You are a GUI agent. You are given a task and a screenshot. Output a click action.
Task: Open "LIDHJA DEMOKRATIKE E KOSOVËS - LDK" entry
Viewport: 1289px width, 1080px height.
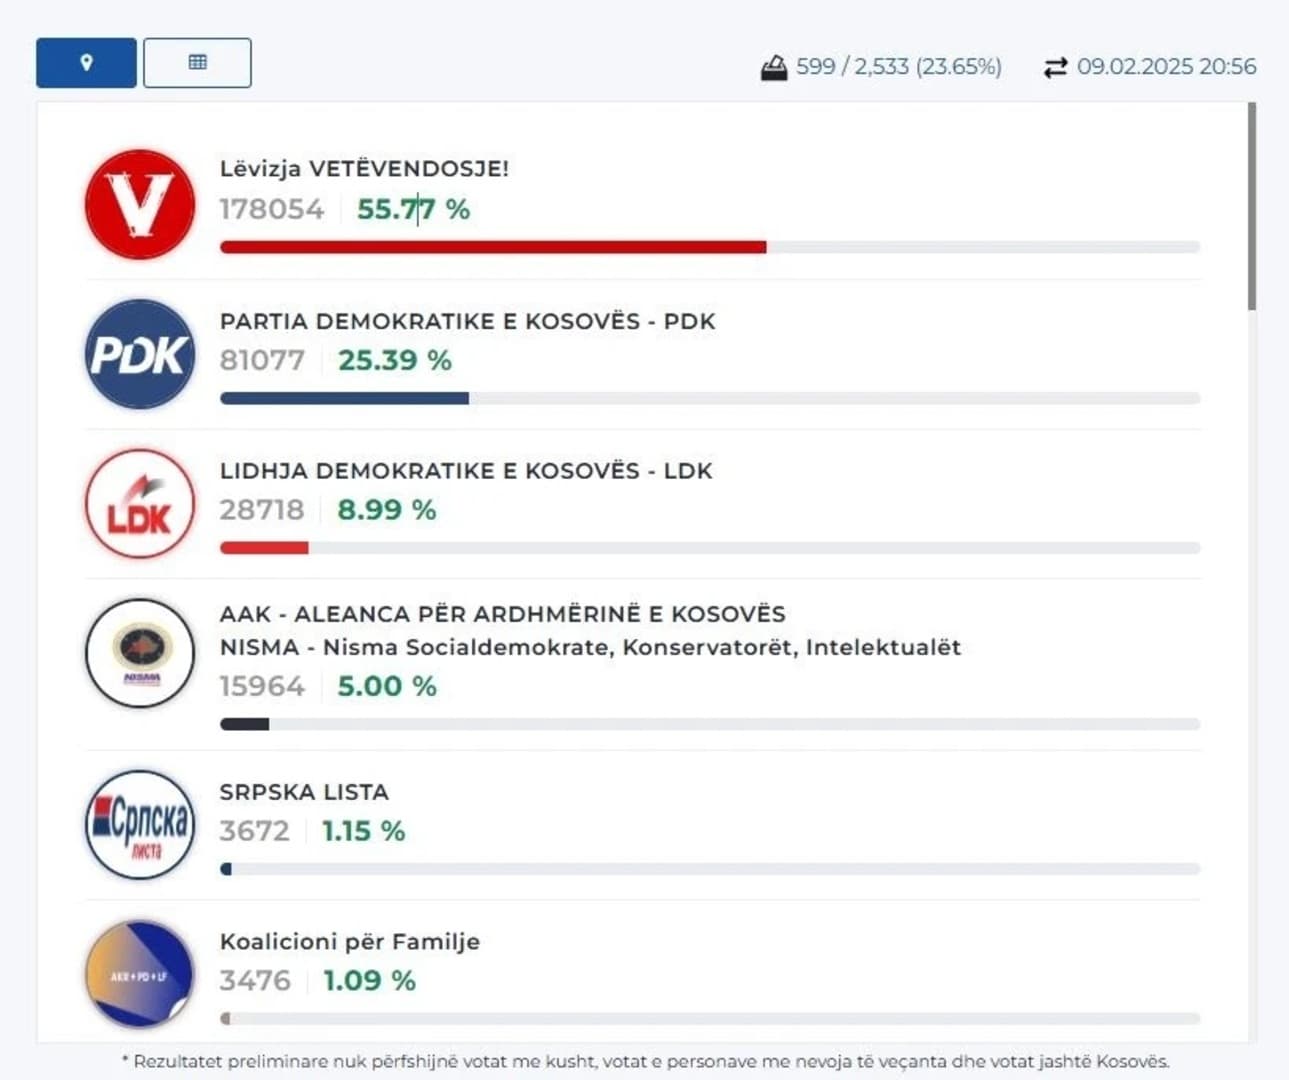click(465, 470)
